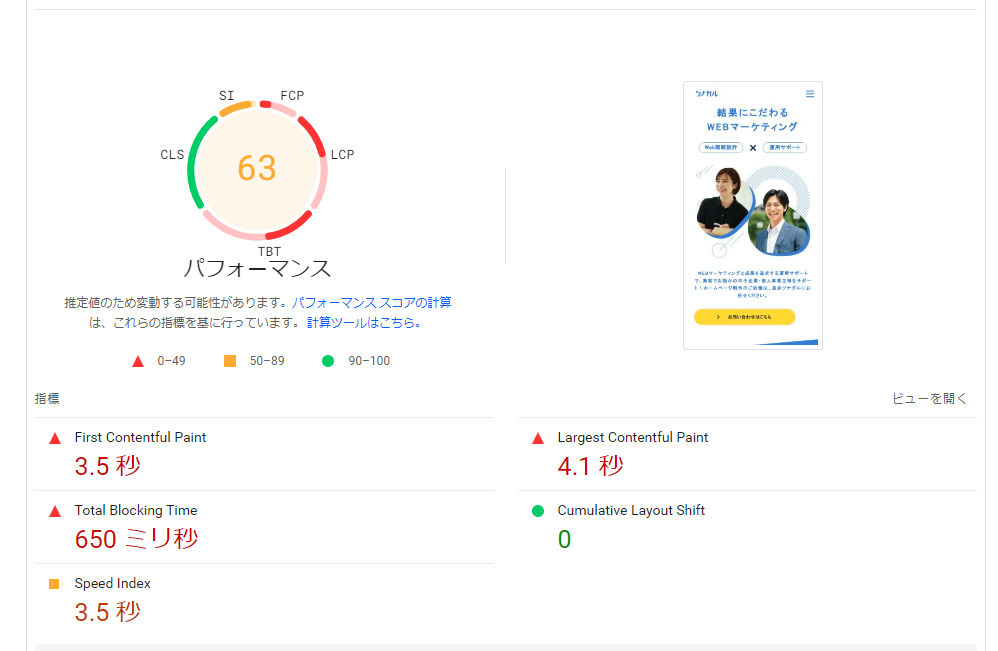The height and width of the screenshot is (651, 998).
Task: Expand the First Contentful Paint metric
Action: [140, 438]
